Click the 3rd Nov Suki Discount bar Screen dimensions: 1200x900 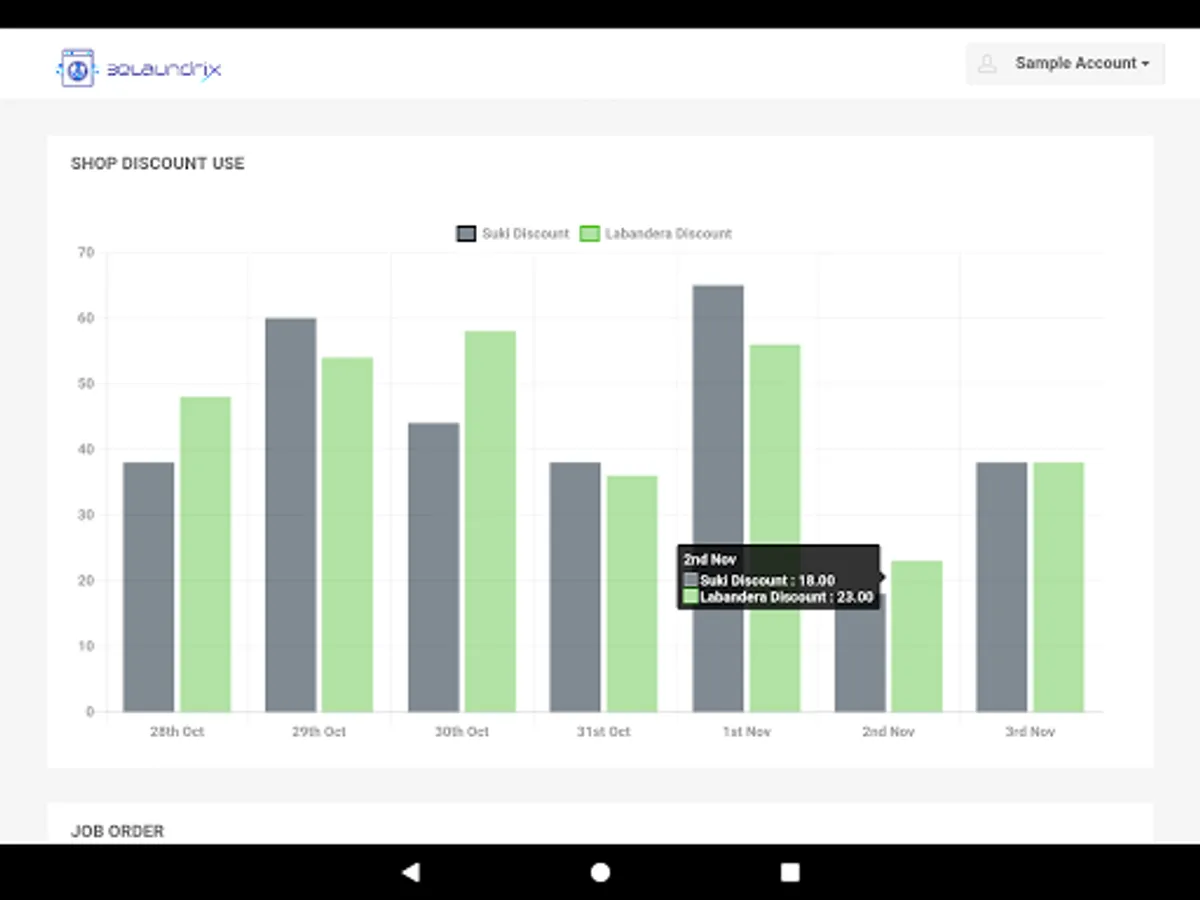(x=1002, y=587)
